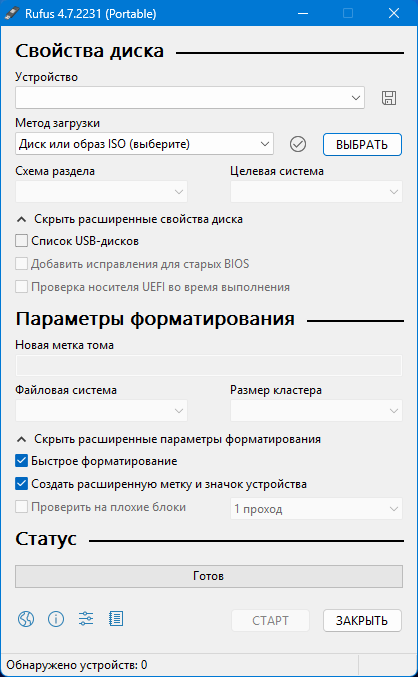The width and height of the screenshot is (418, 677).
Task: Click the Готов status progress bar
Action: pos(209,576)
